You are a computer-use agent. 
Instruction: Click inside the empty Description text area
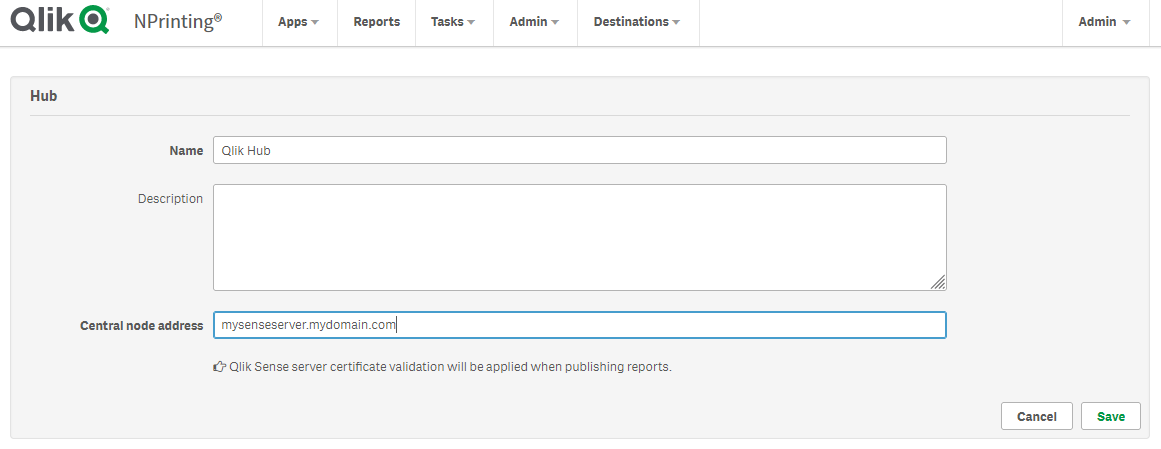point(579,237)
